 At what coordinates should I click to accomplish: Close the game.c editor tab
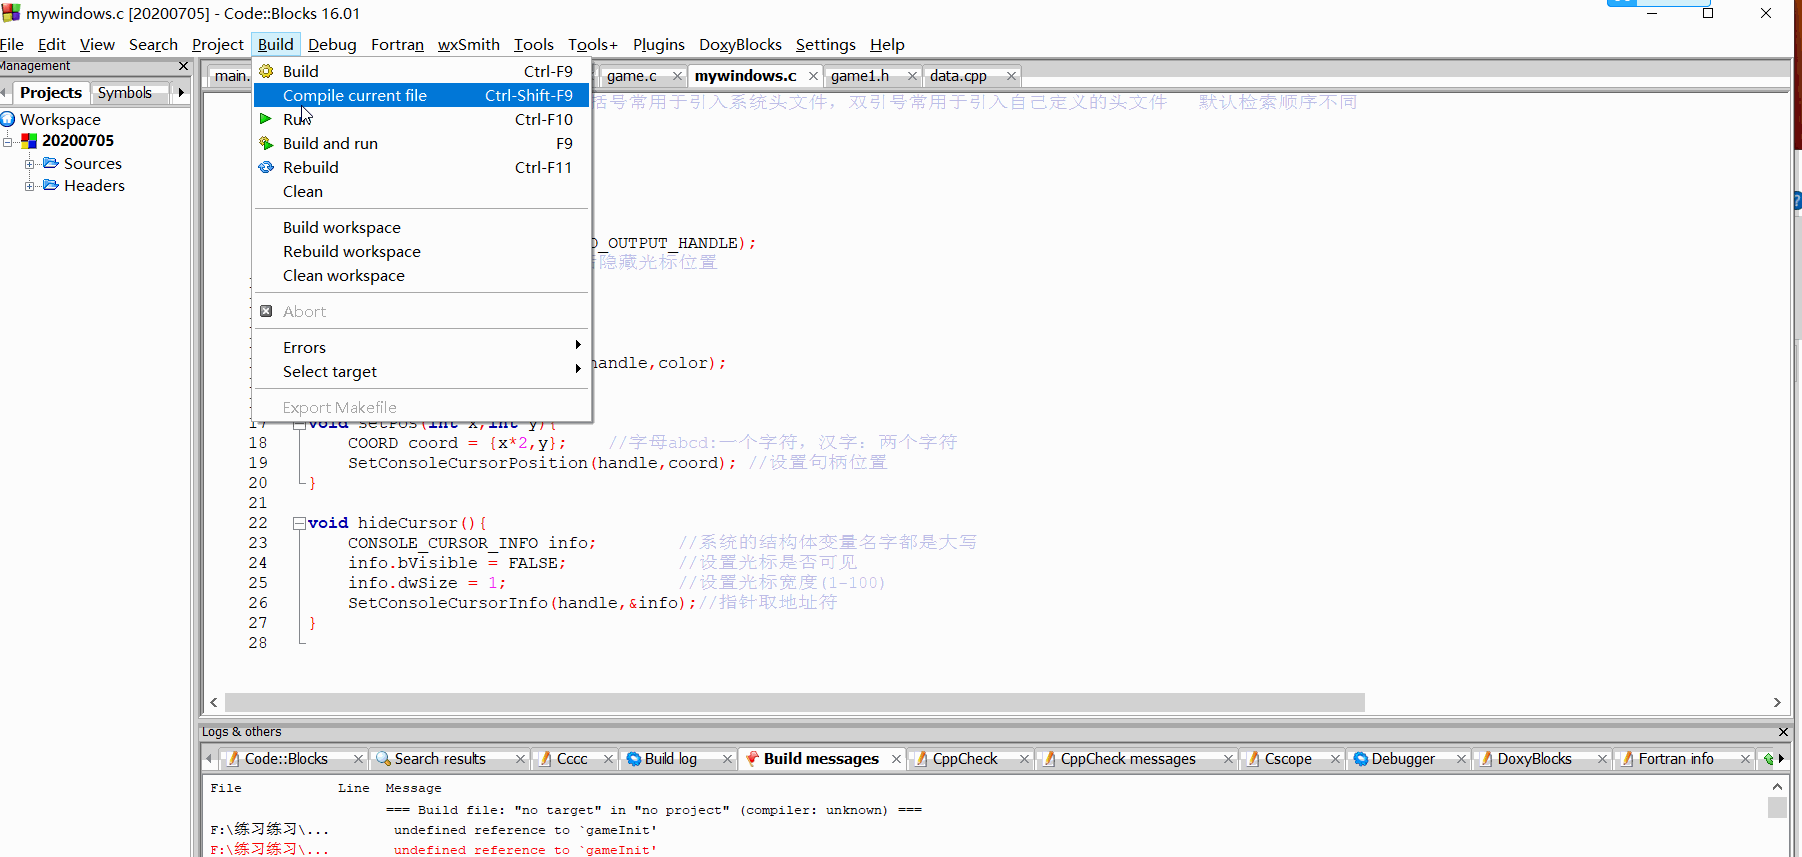(677, 76)
